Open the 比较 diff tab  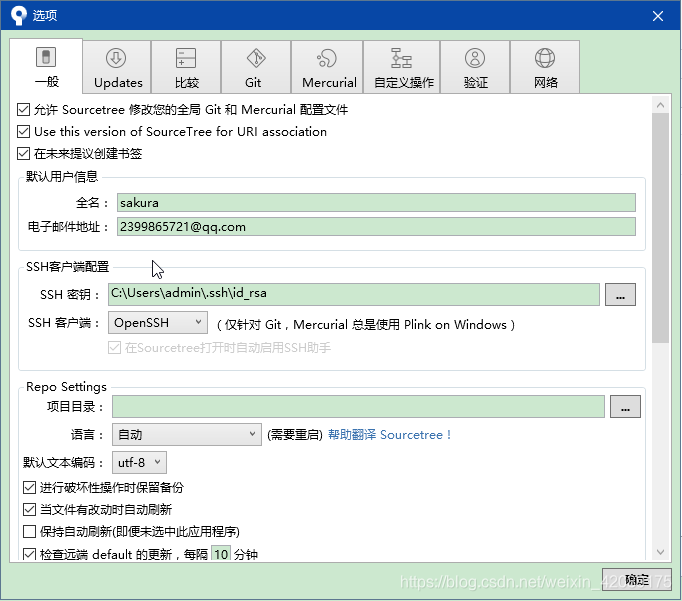186,67
